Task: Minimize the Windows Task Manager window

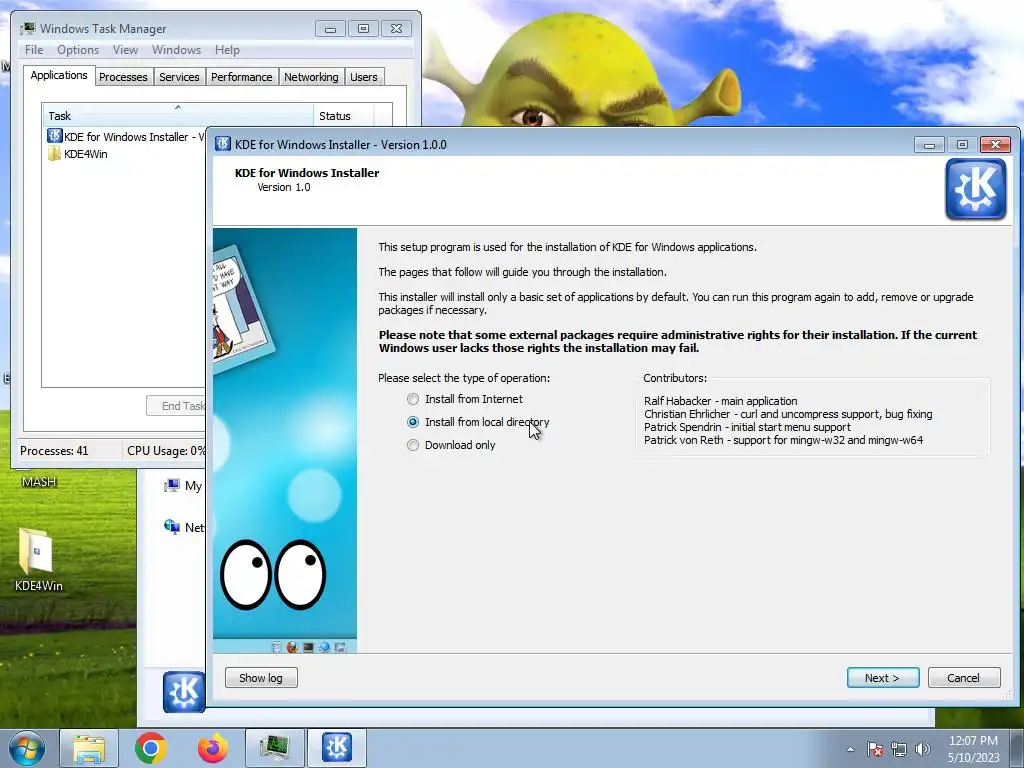Action: [x=330, y=29]
